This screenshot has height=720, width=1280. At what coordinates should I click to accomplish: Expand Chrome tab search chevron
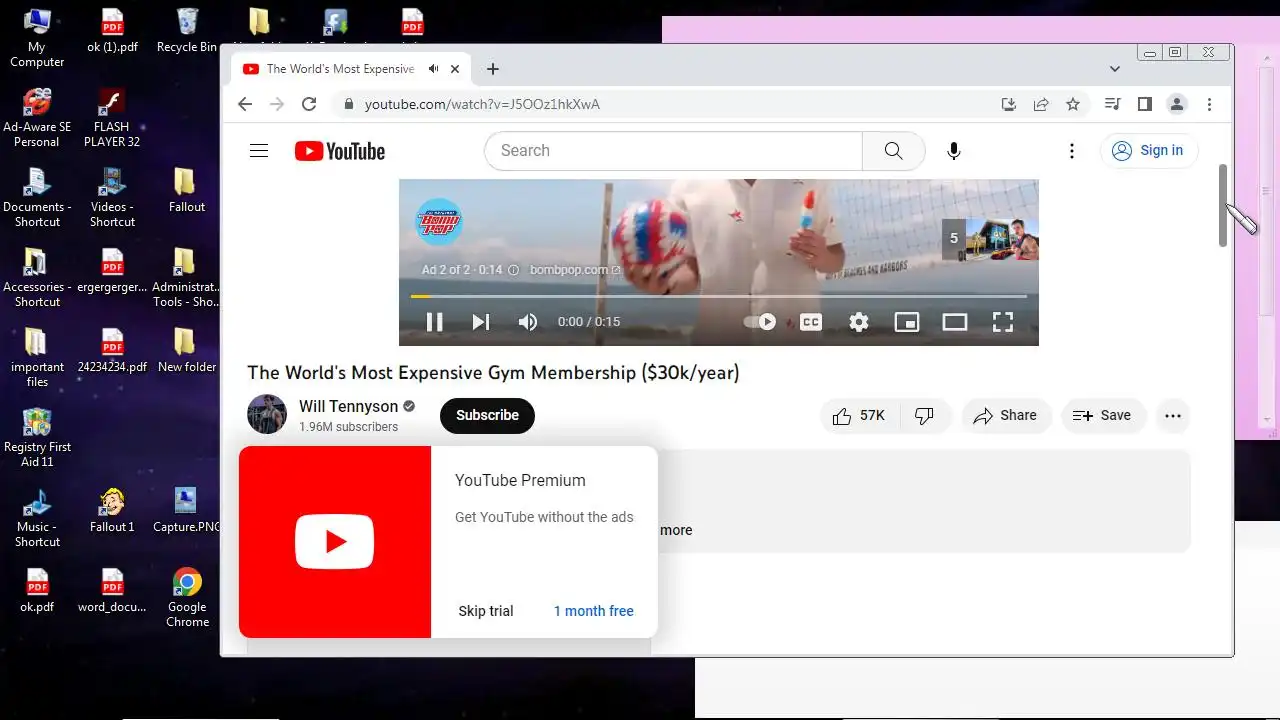pyautogui.click(x=1115, y=69)
